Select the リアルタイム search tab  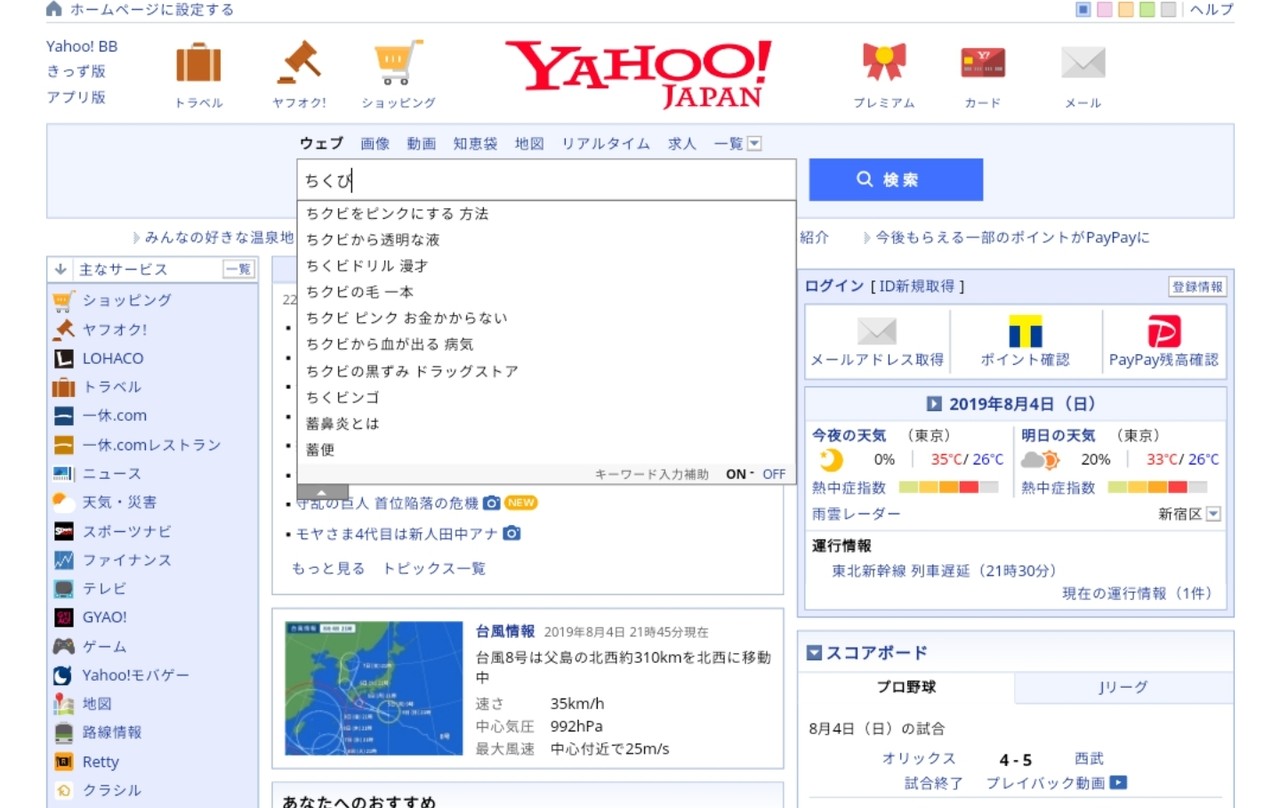606,144
